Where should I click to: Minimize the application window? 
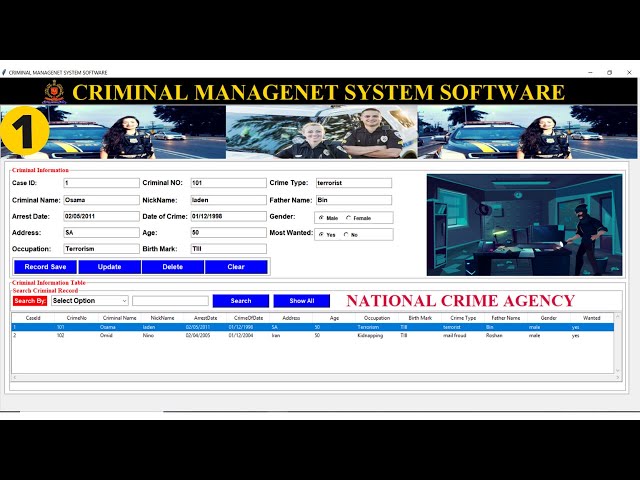[590, 73]
